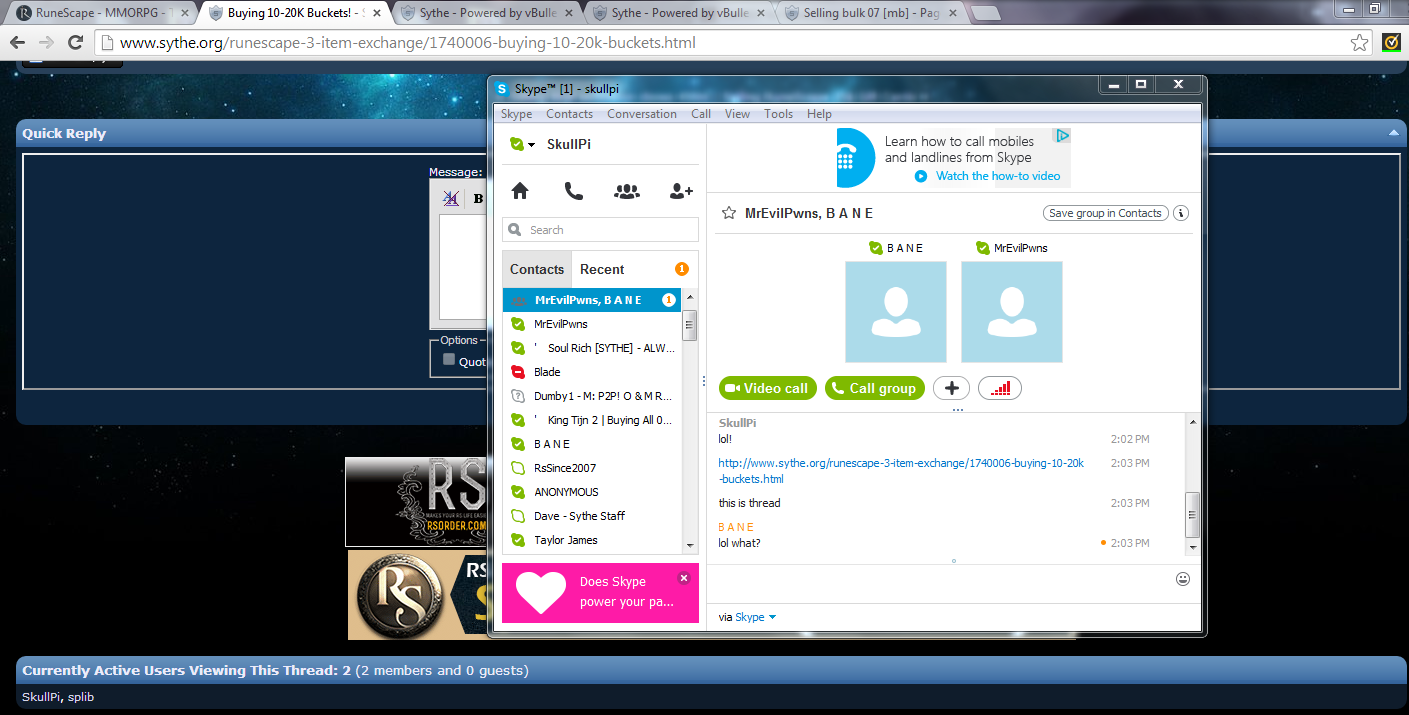Viewport: 1409px width, 715px height.
Task: Open the Tools menu
Action: (x=779, y=114)
